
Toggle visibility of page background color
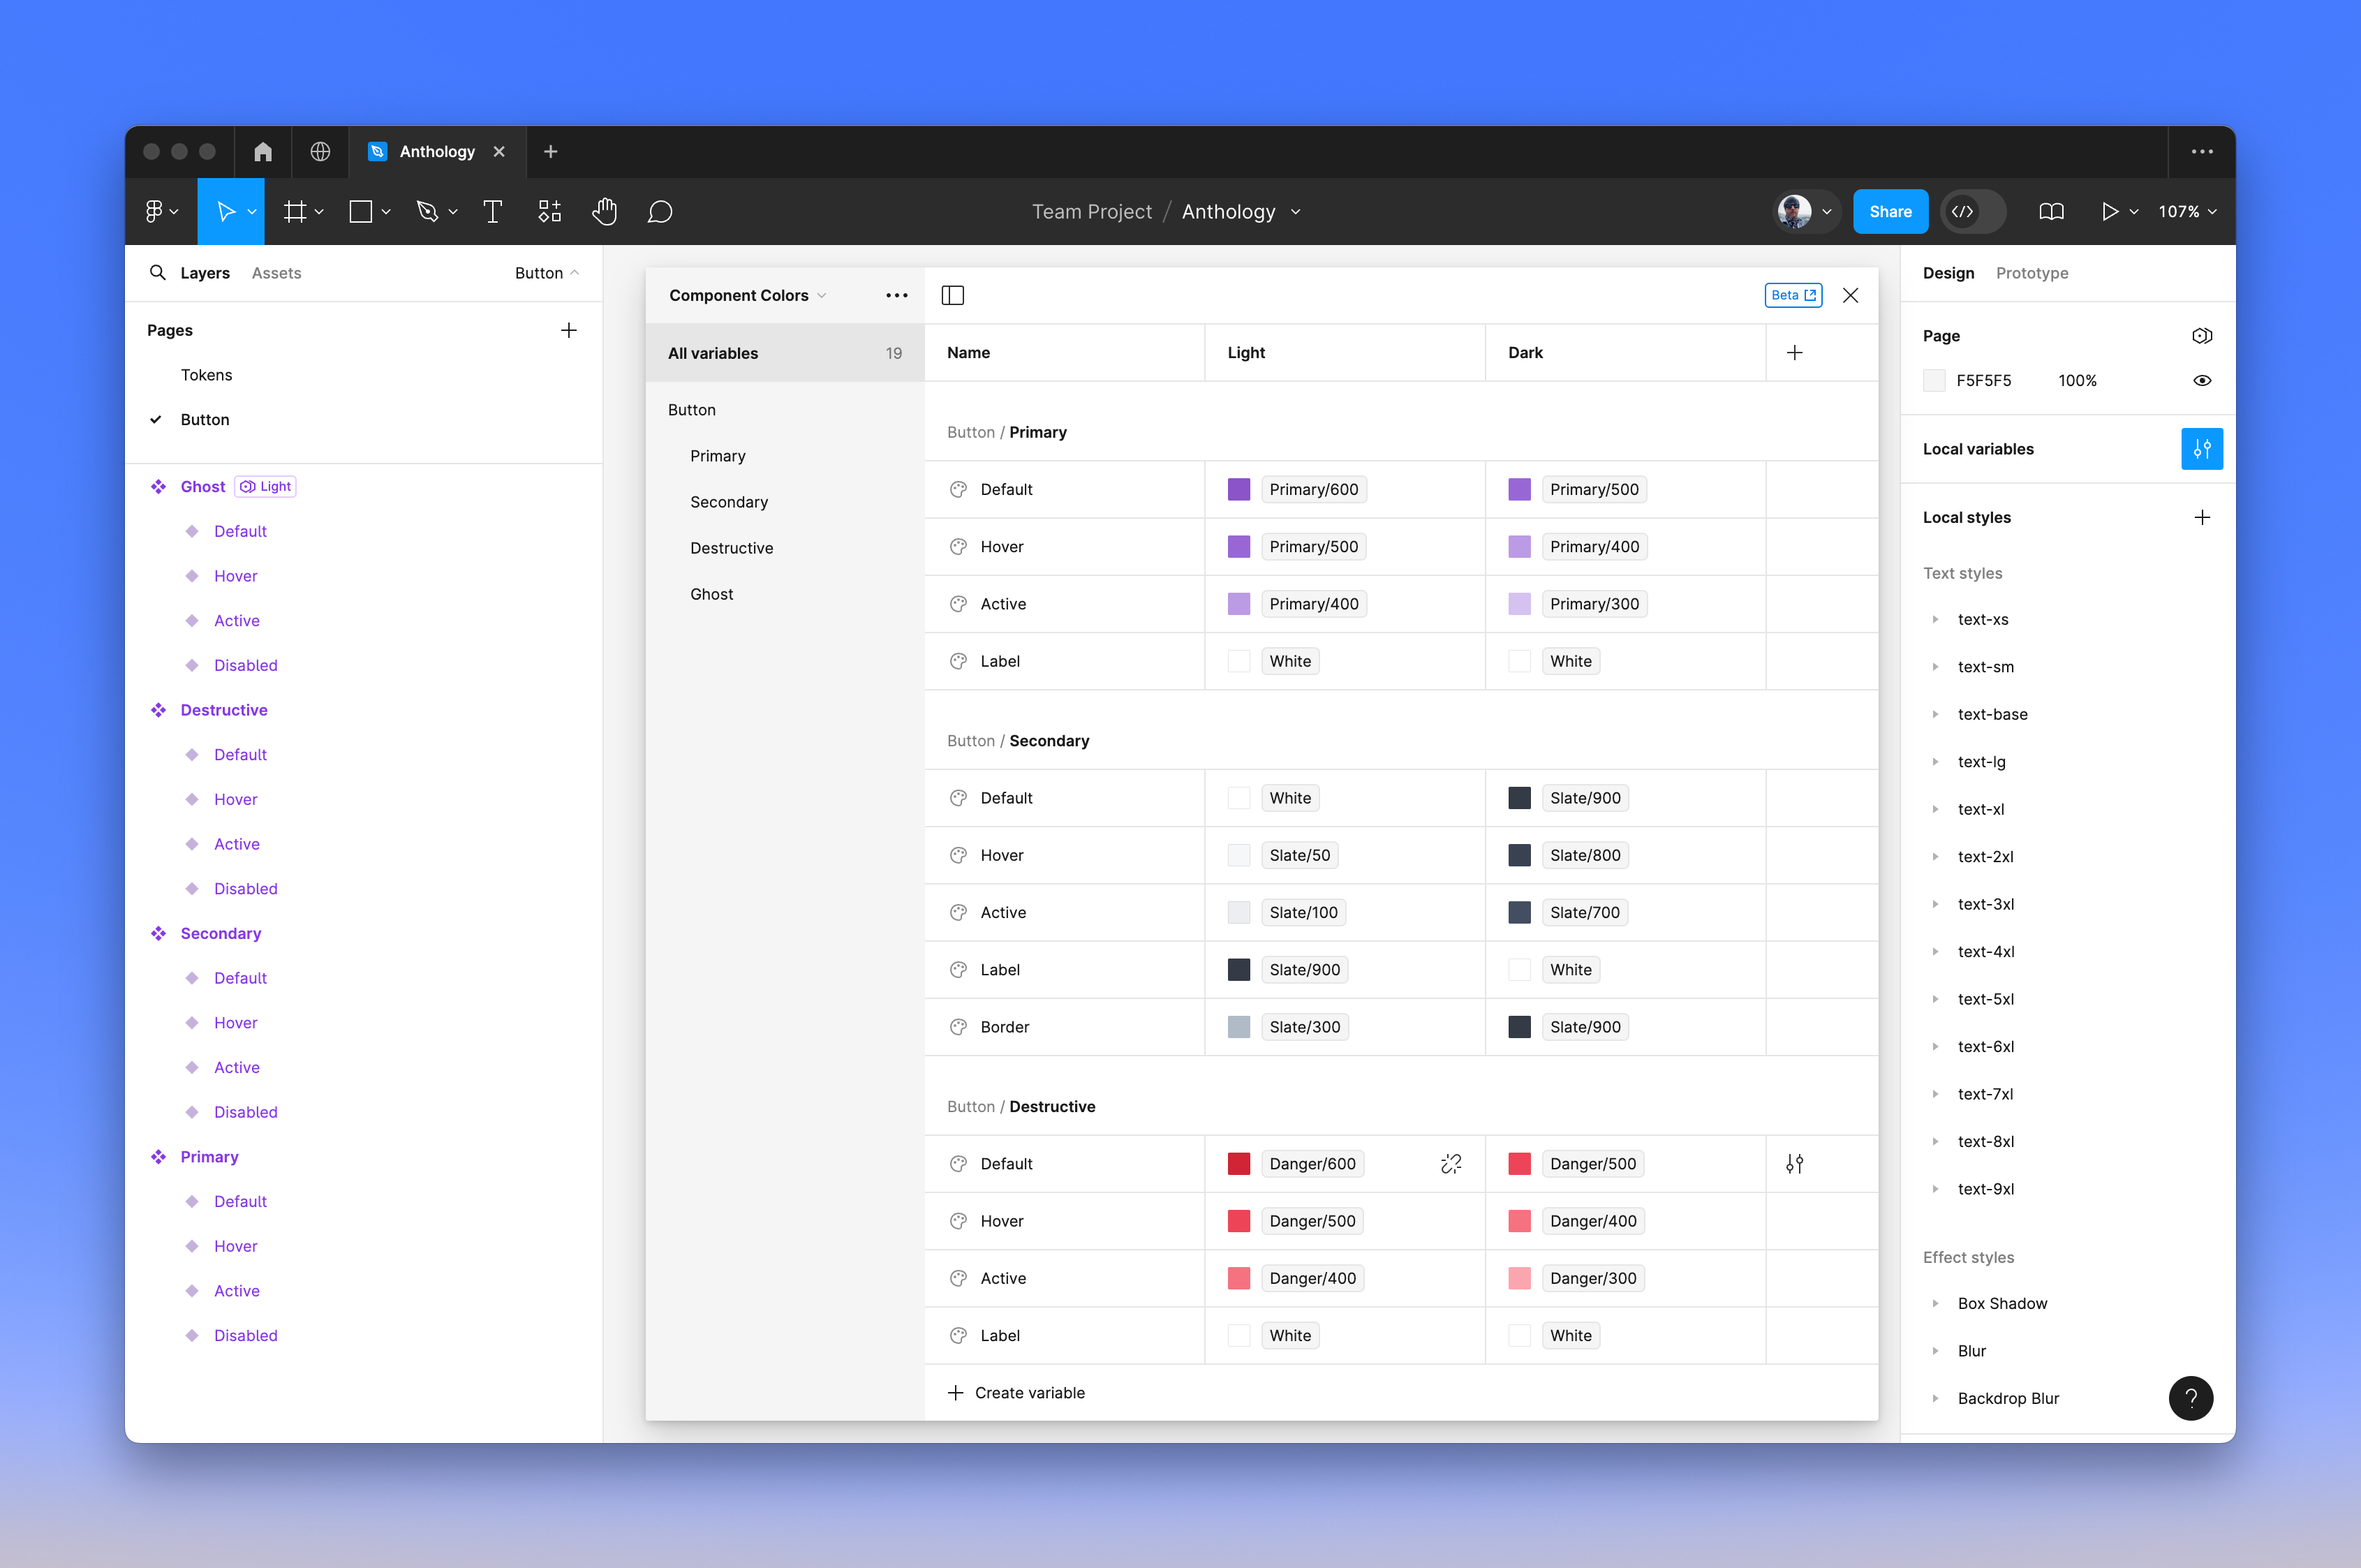2203,380
